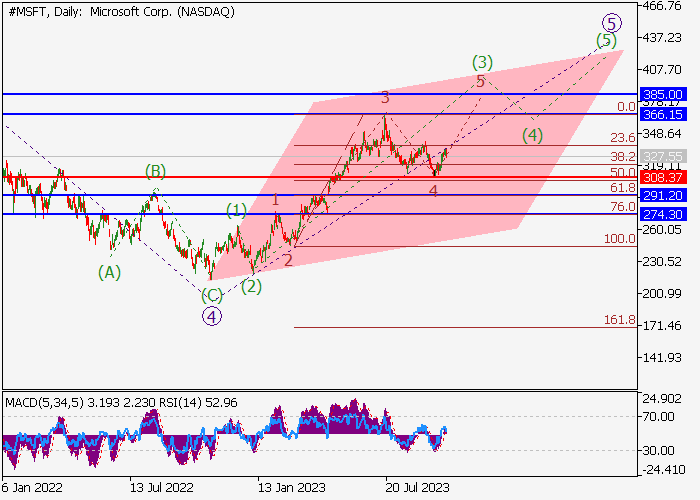Select the 13 Jul 2022 date marker
This screenshot has width=700, height=500.
162,486
